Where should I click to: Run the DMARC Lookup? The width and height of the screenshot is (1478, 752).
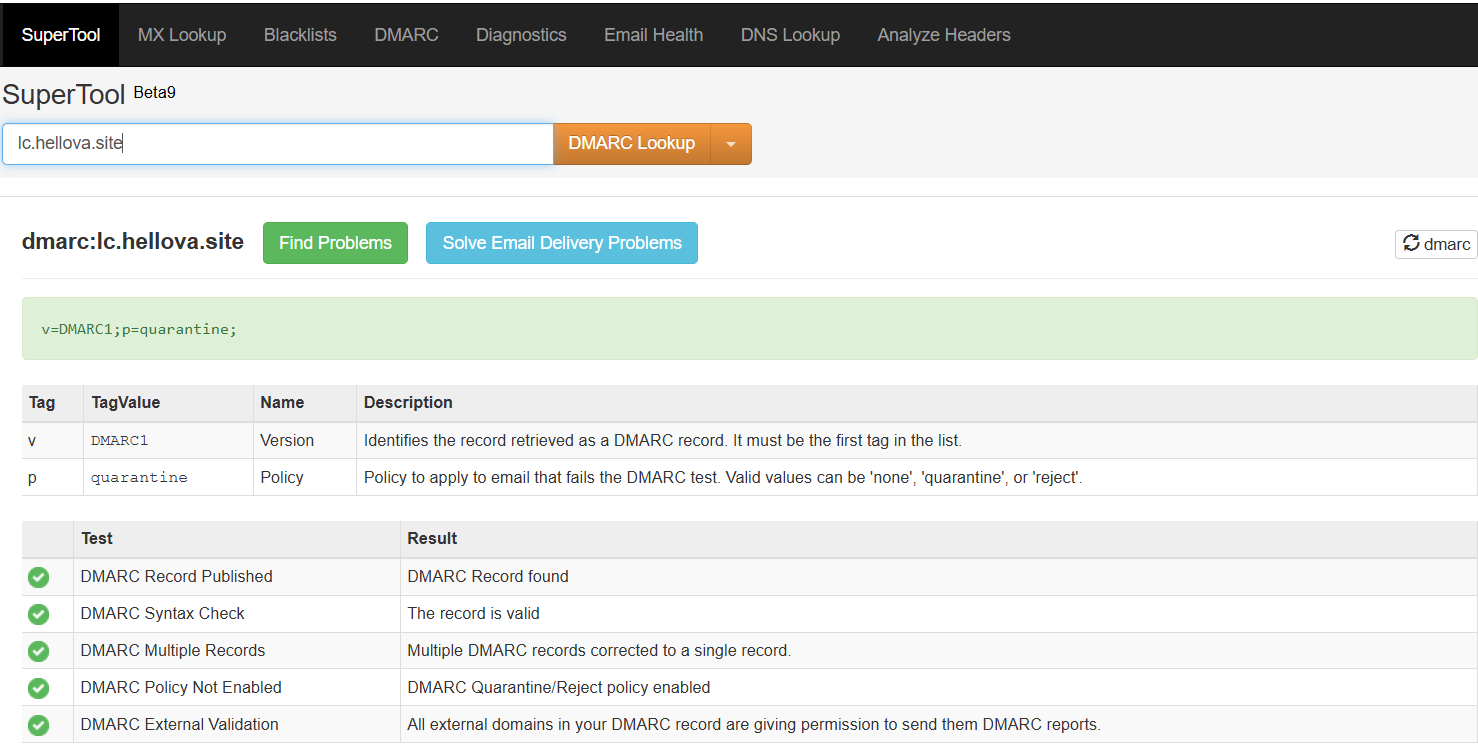click(631, 144)
